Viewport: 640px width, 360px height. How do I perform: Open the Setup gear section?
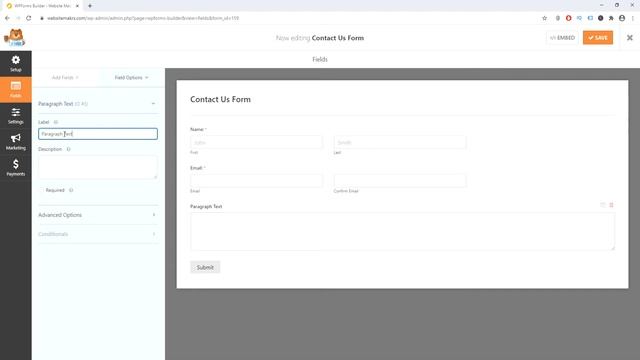(x=16, y=64)
